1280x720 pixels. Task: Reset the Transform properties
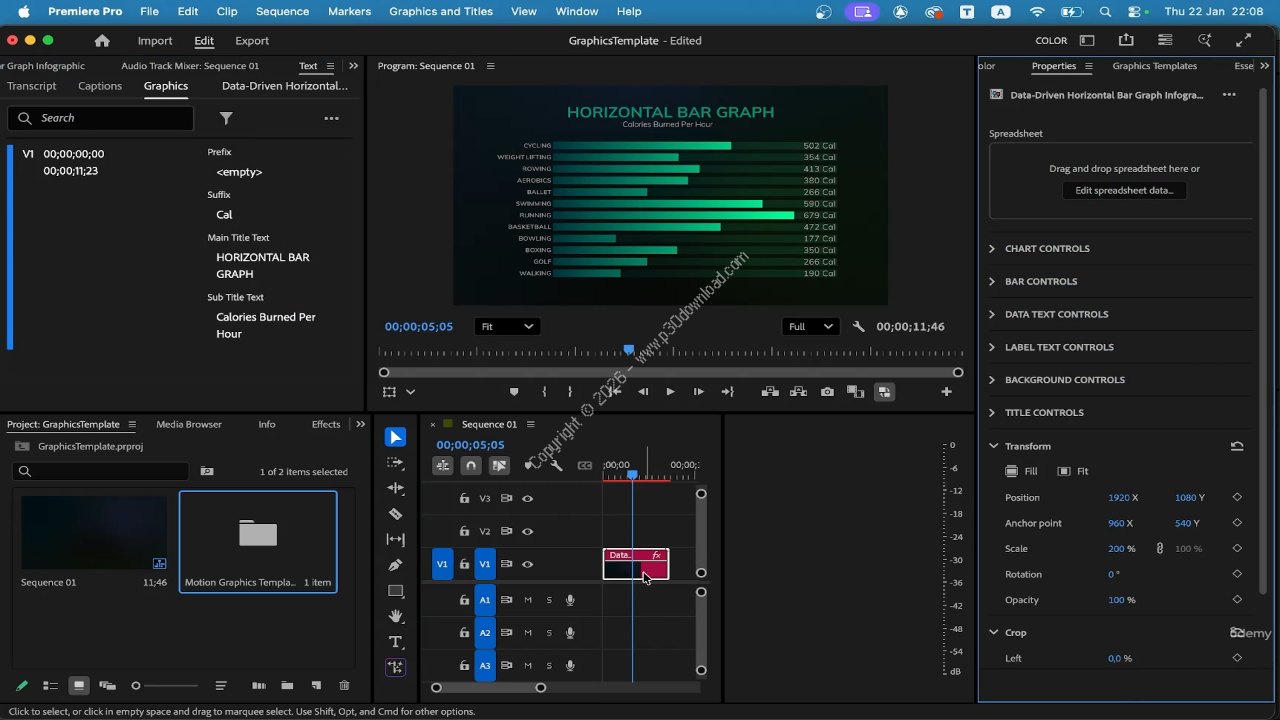point(1237,446)
